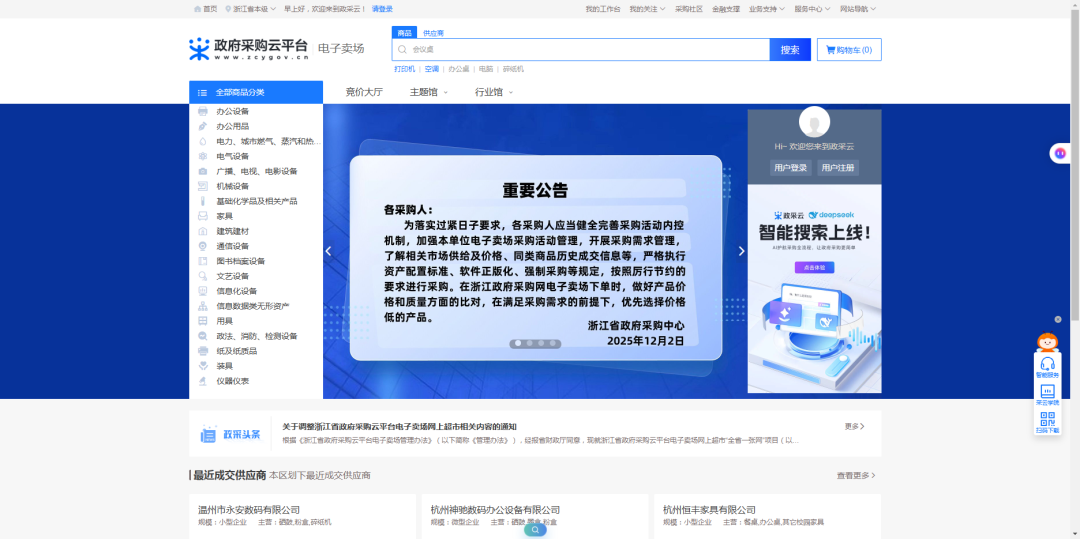1080x539 pixels.
Task: Open 我的工作台 in top bar
Action: 603,9
